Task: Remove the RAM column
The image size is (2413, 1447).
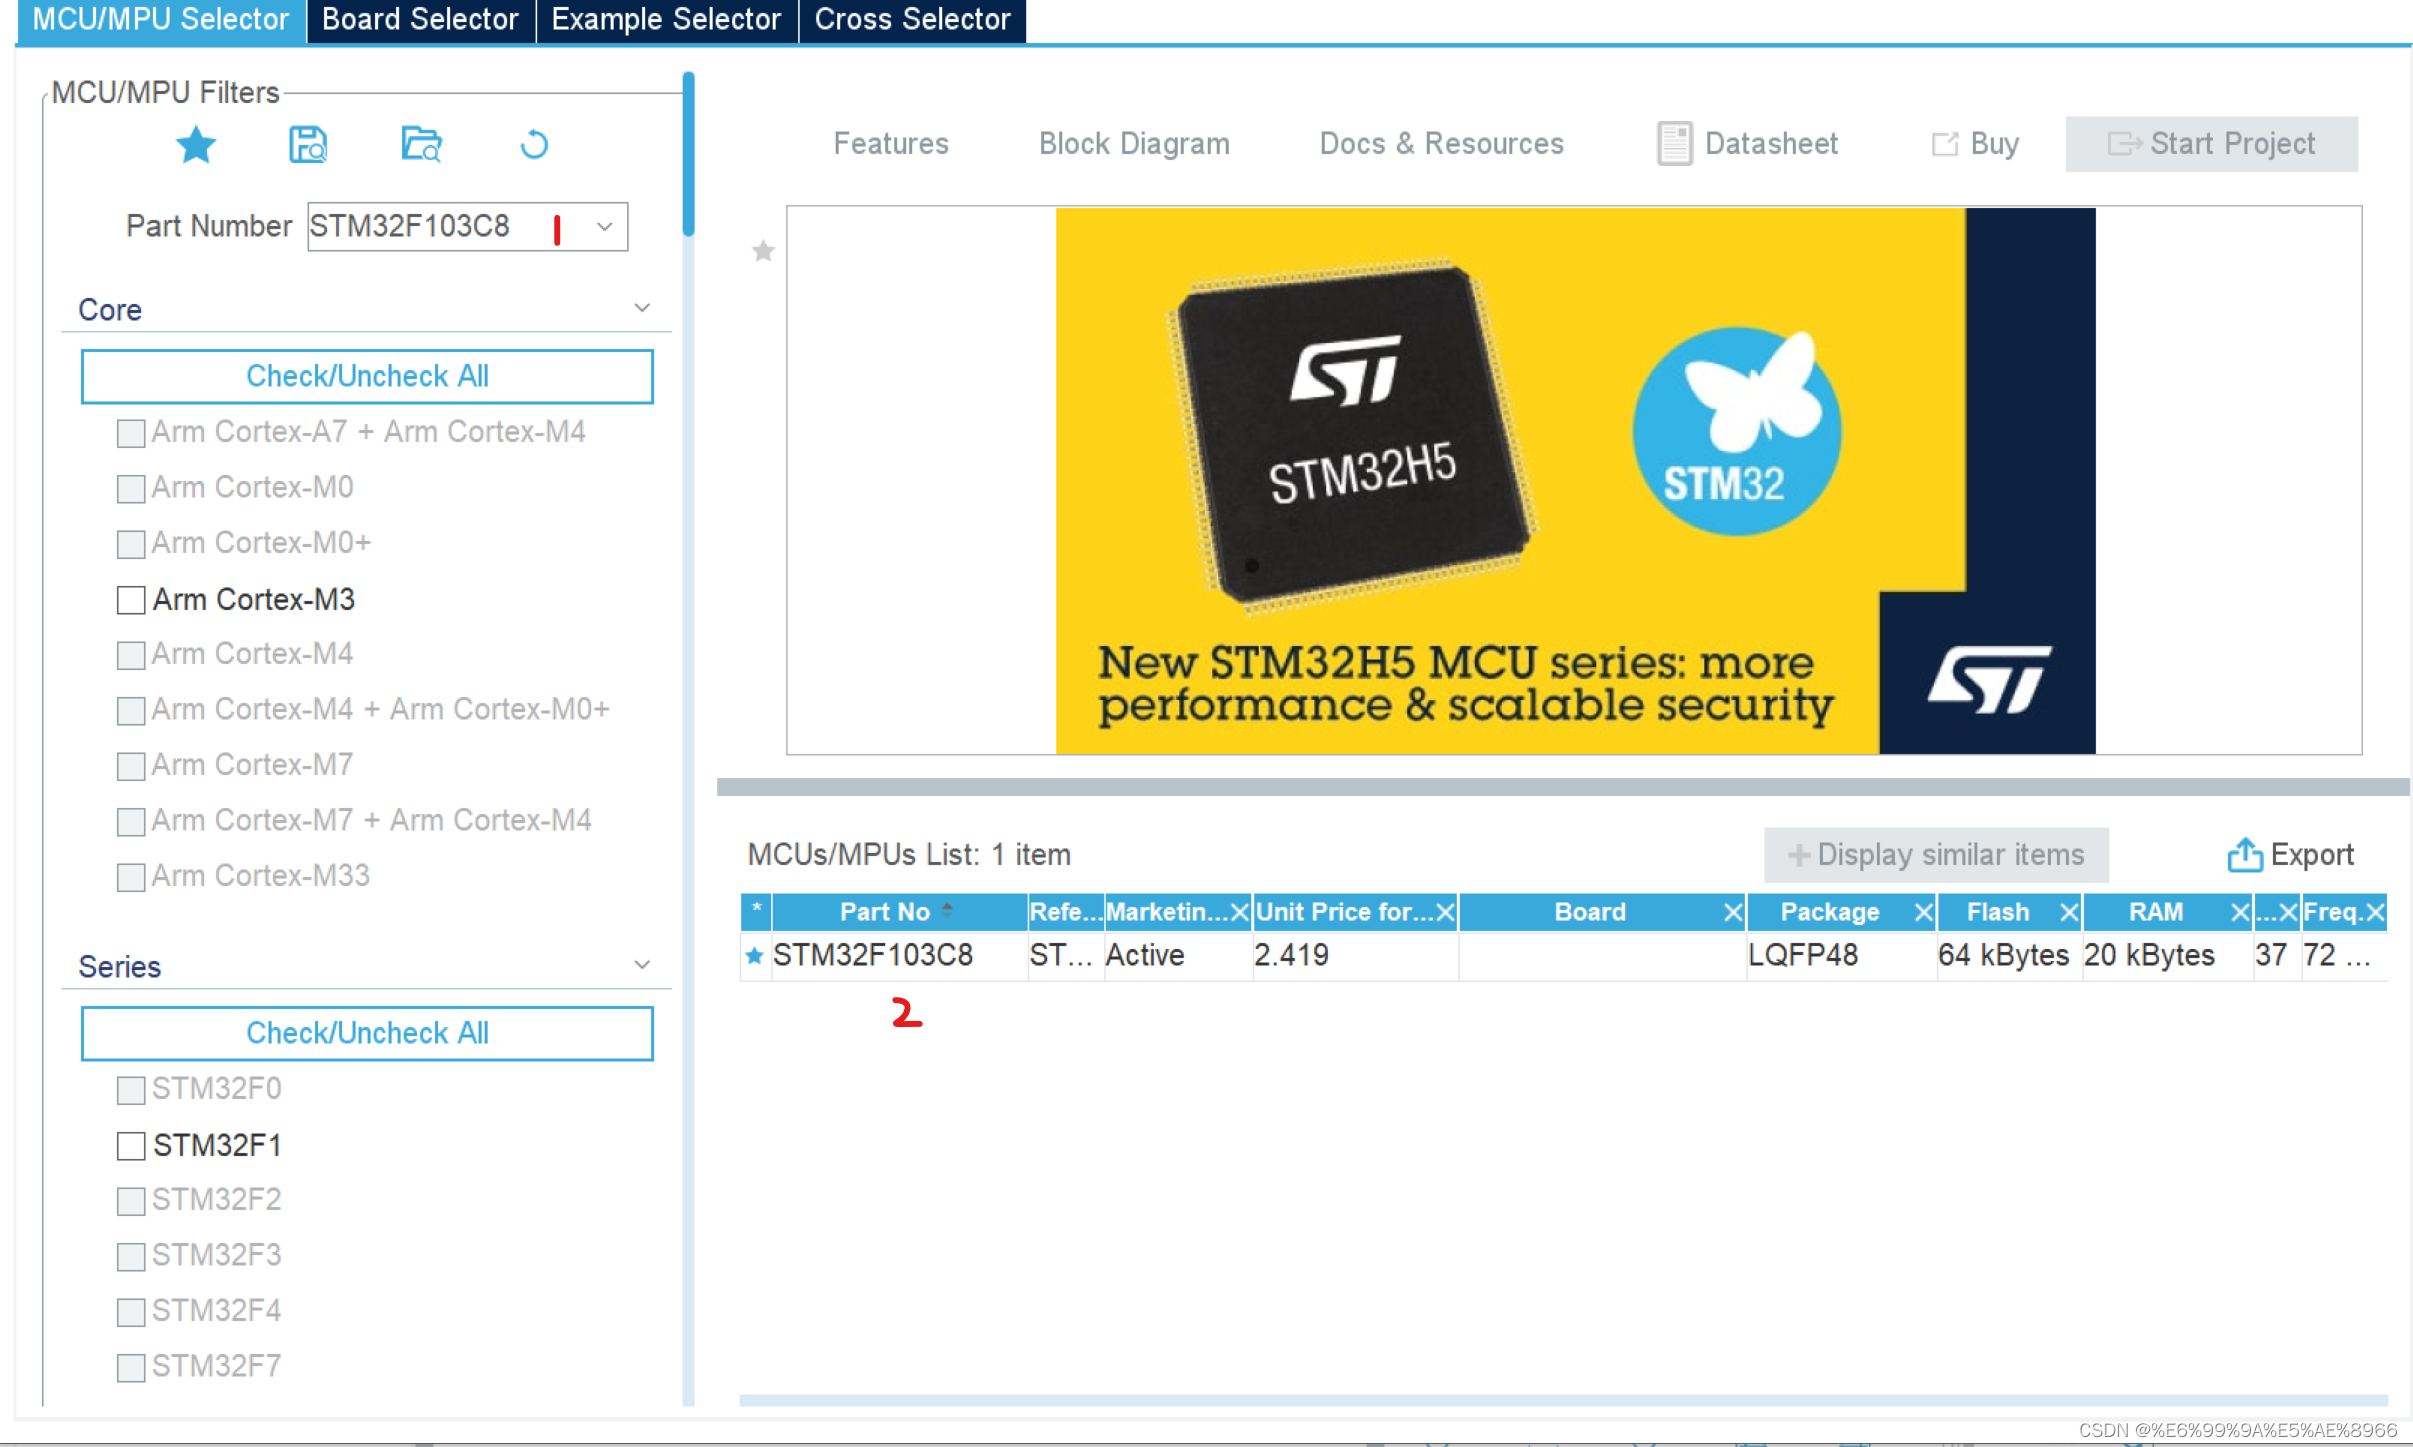Action: 2240,912
